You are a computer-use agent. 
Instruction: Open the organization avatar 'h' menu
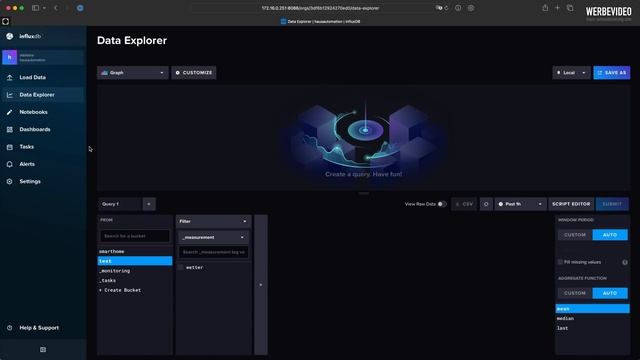pos(9,58)
